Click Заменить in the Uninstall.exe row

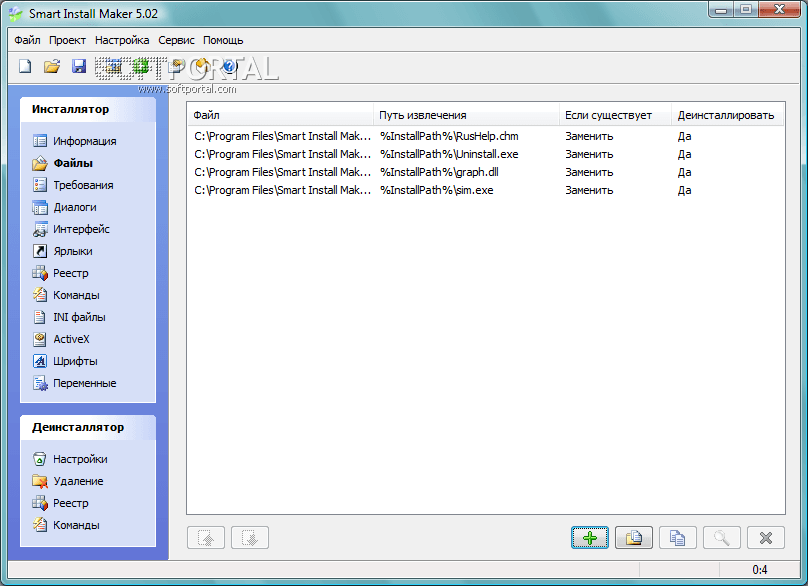pos(589,154)
